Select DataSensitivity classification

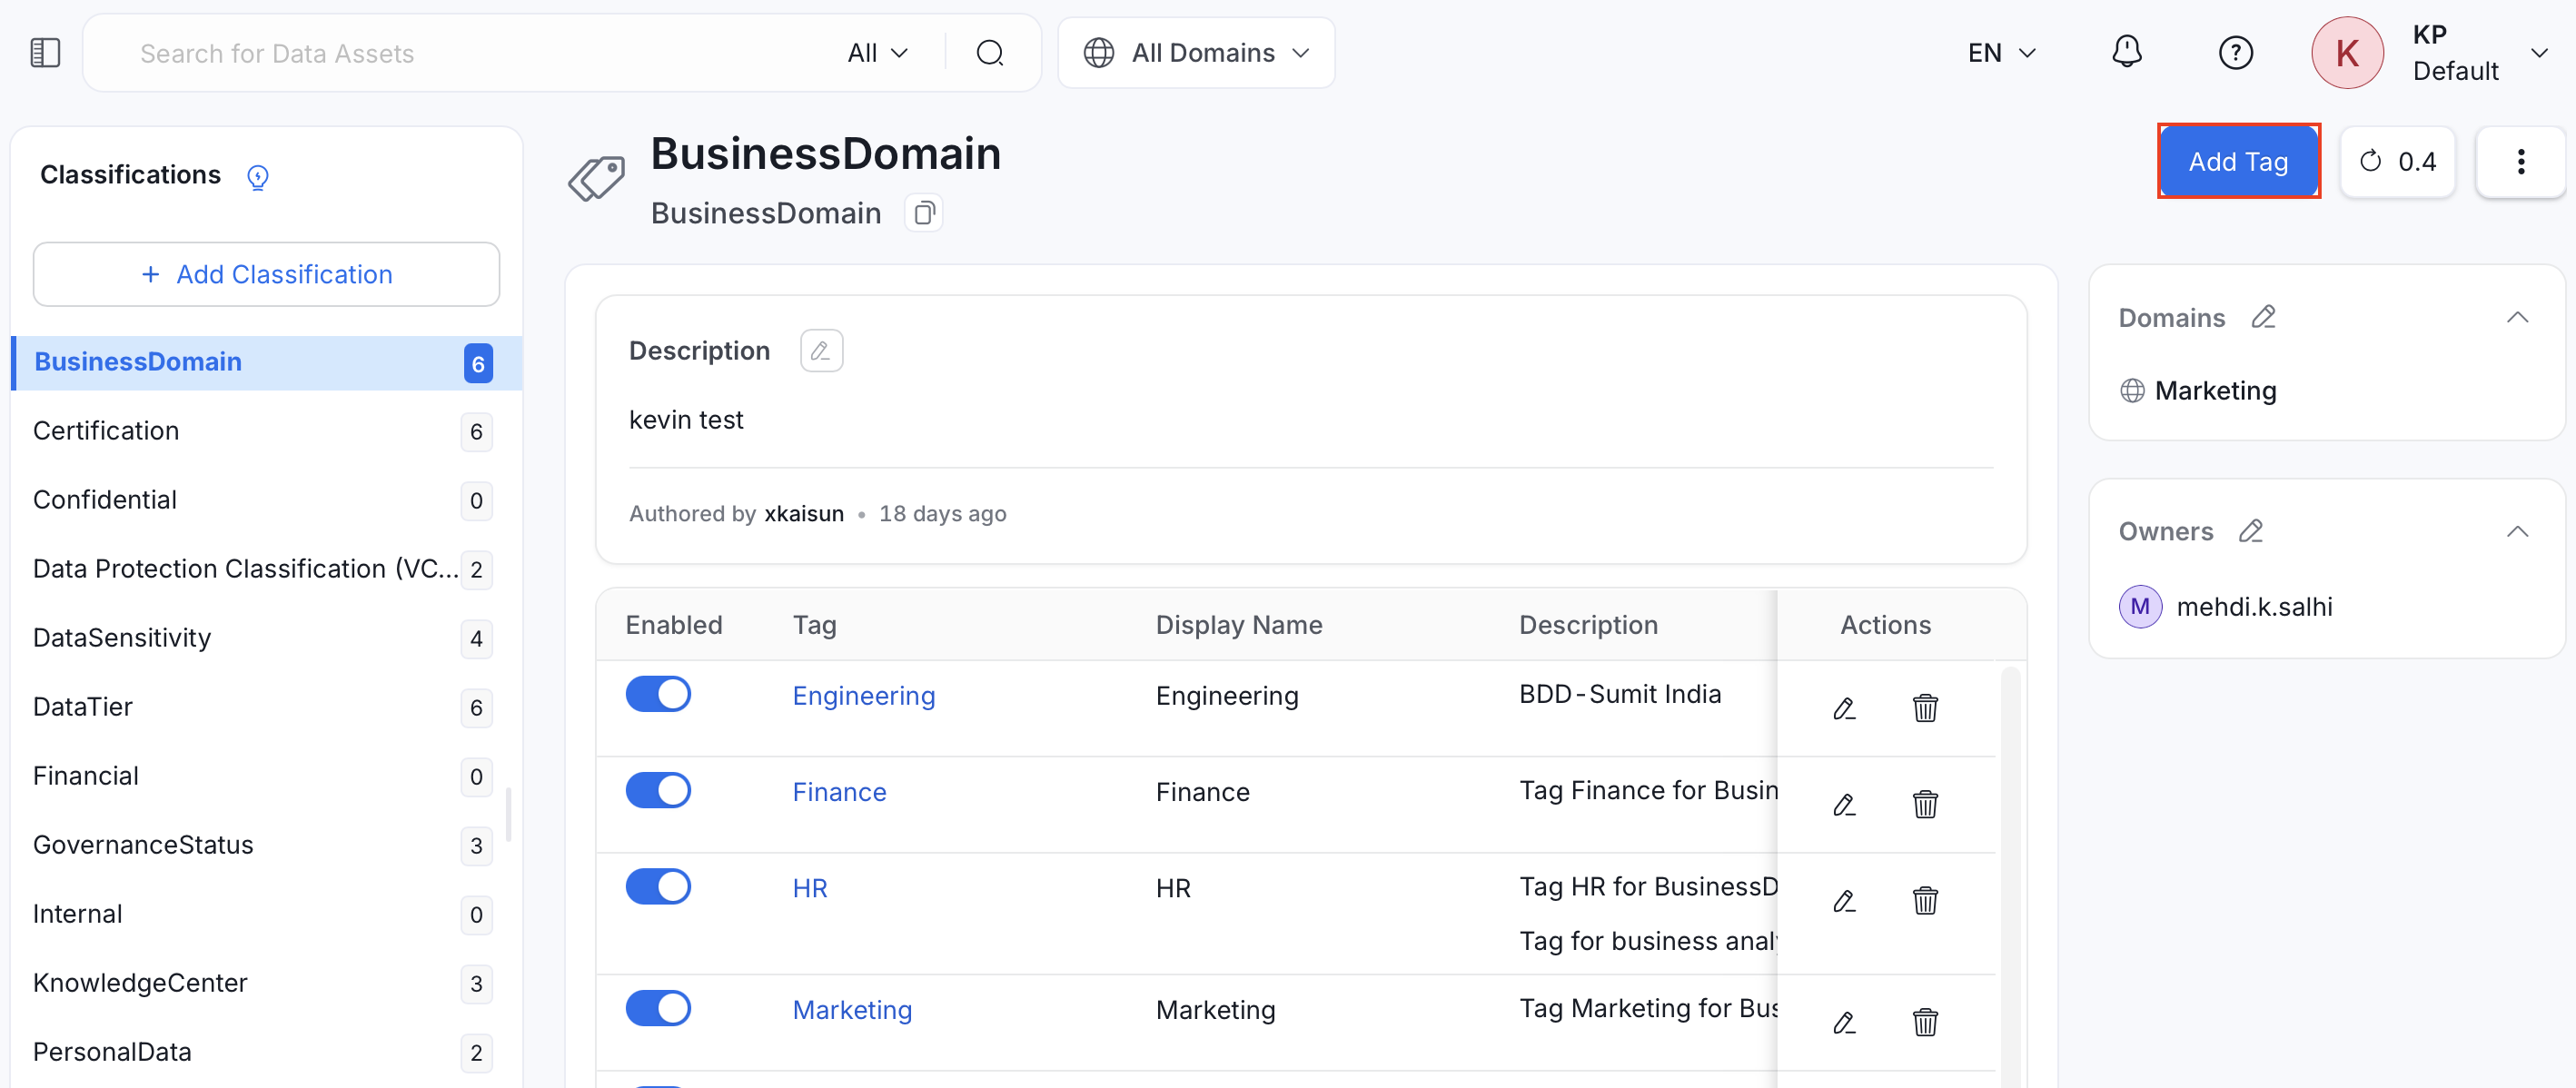[267, 638]
